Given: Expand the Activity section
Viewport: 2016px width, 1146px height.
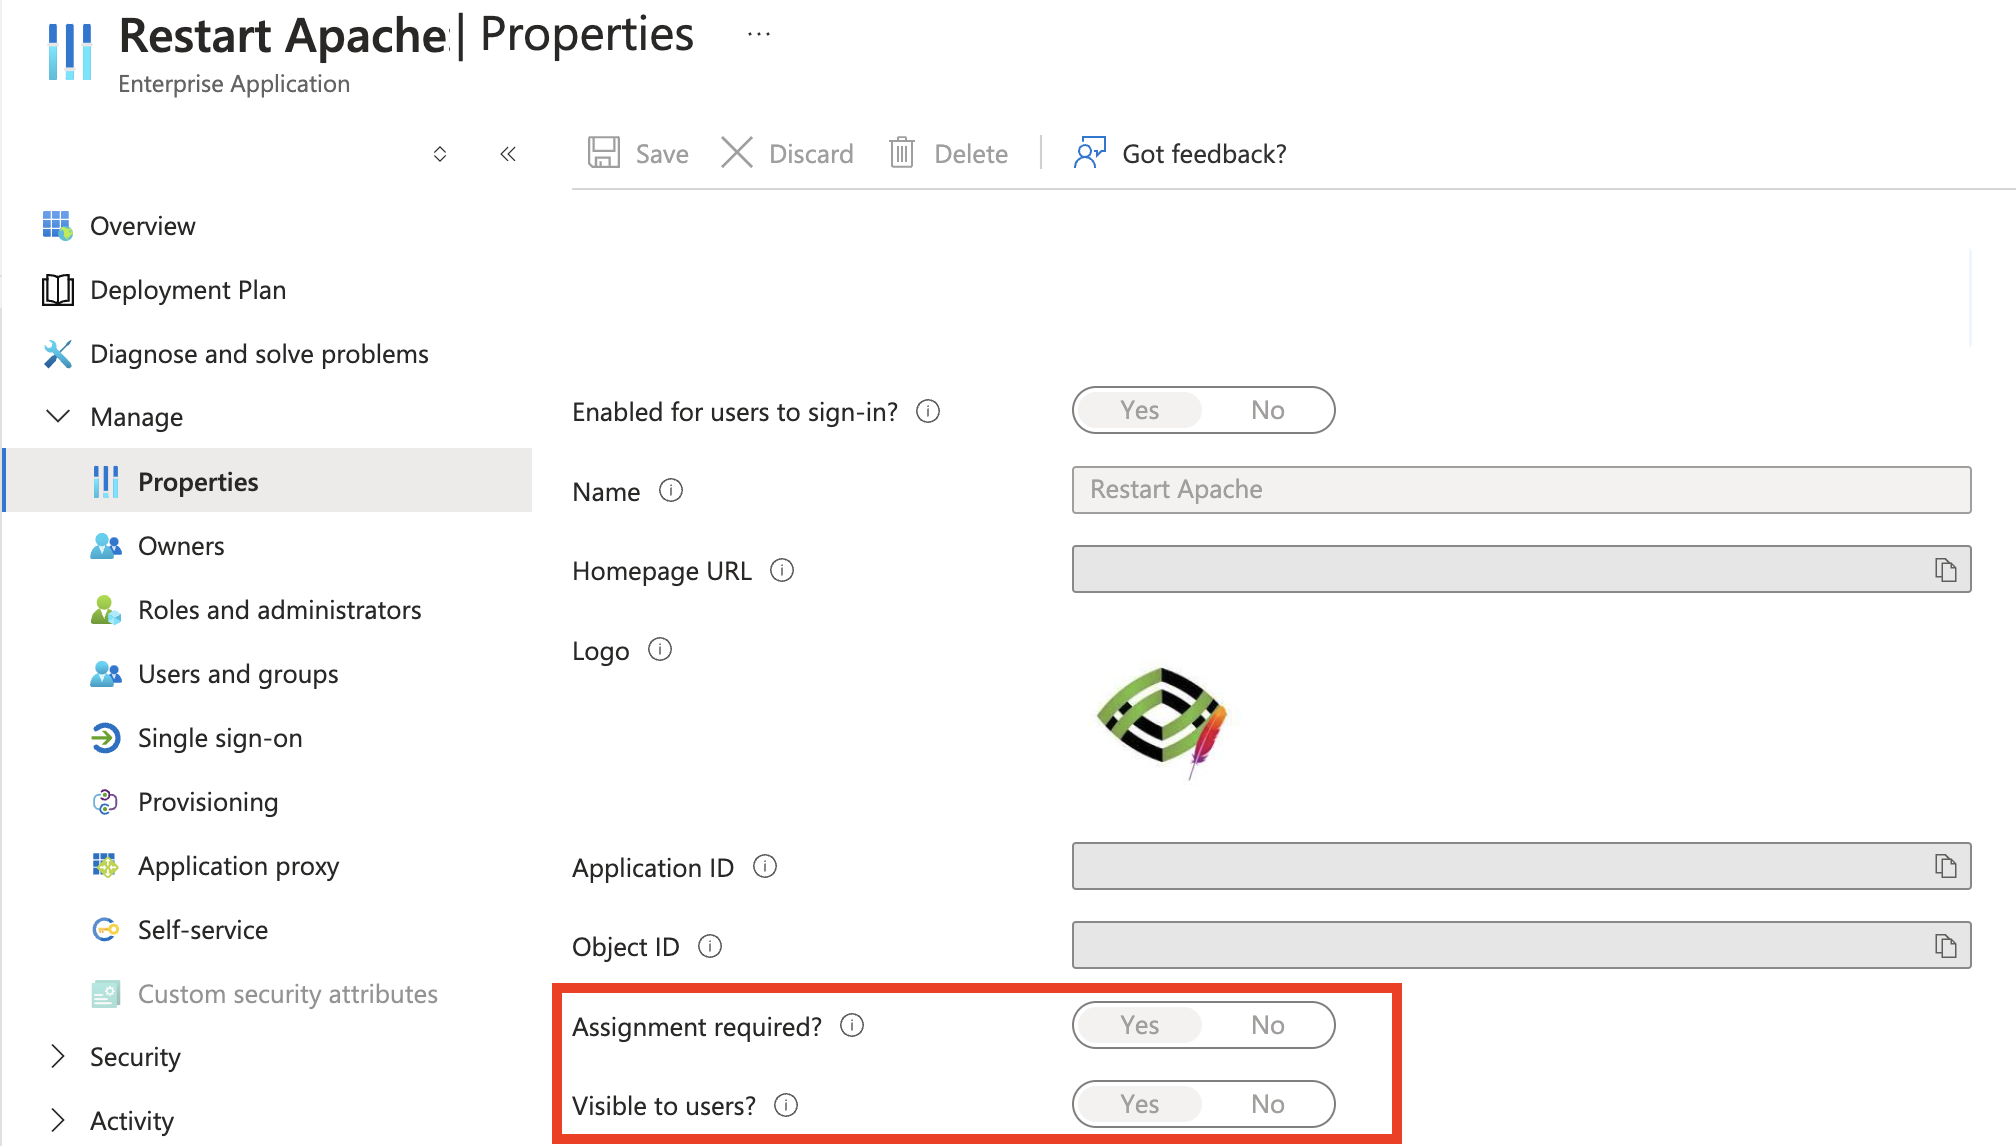Looking at the screenshot, I should click(59, 1120).
